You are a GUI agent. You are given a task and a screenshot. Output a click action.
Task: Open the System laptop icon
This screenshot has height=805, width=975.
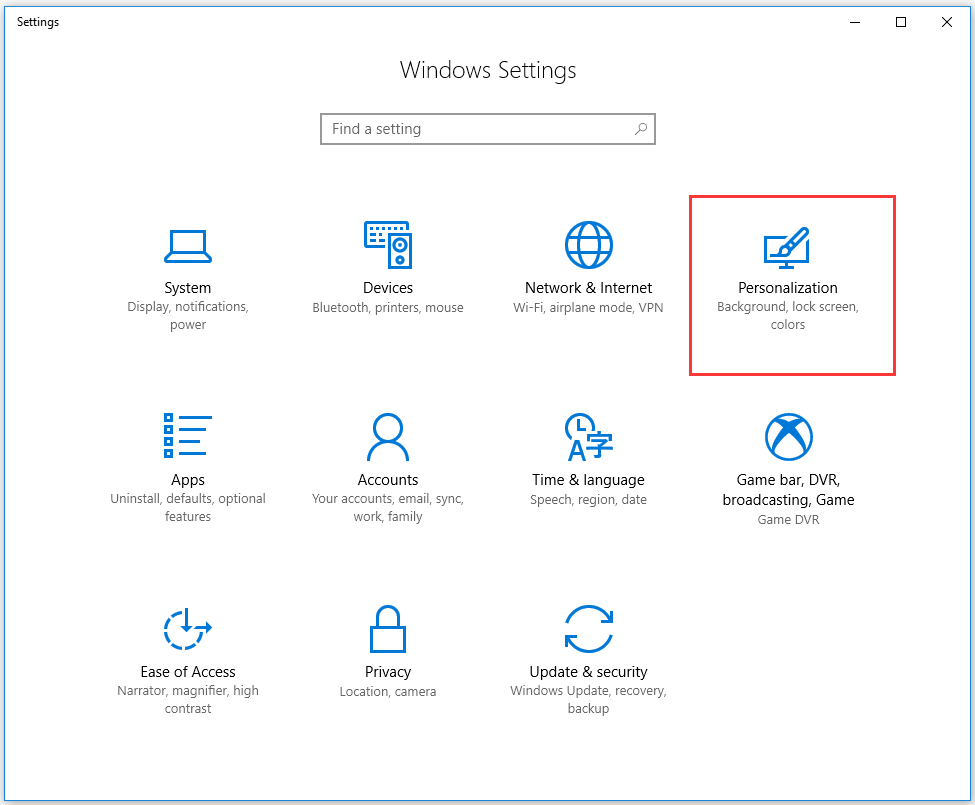(188, 246)
